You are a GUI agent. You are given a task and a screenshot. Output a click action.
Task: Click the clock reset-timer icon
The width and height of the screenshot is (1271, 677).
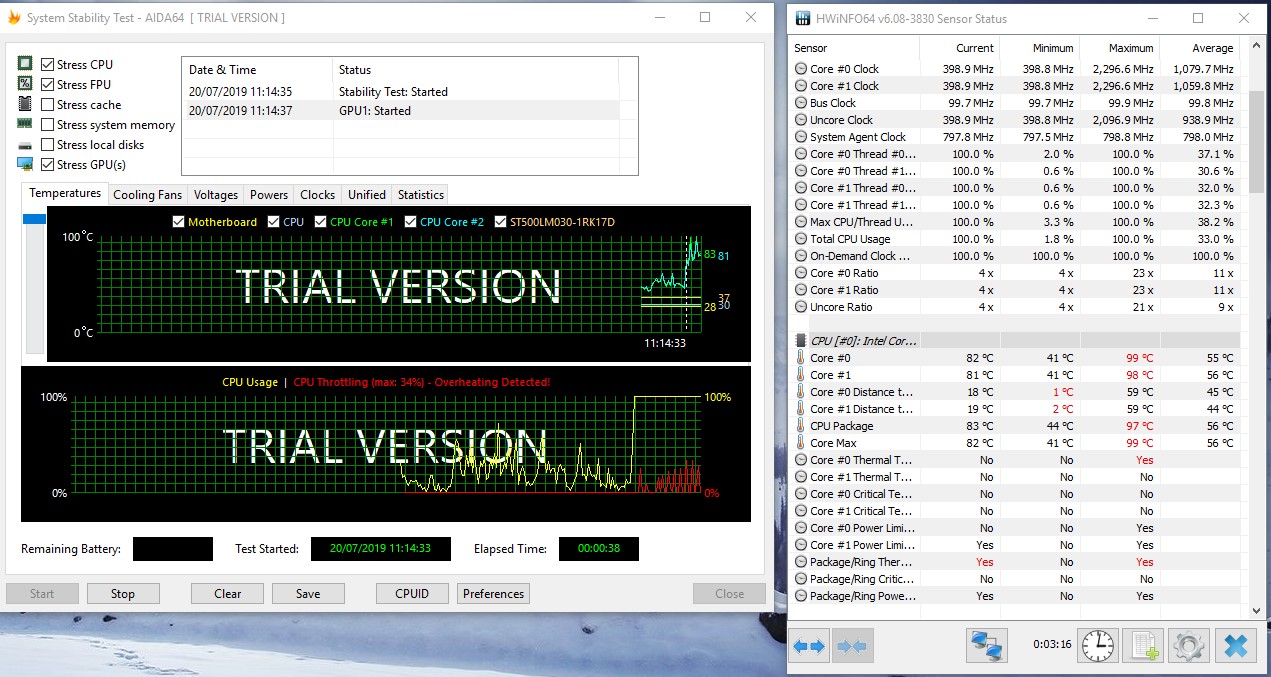[x=1099, y=646]
